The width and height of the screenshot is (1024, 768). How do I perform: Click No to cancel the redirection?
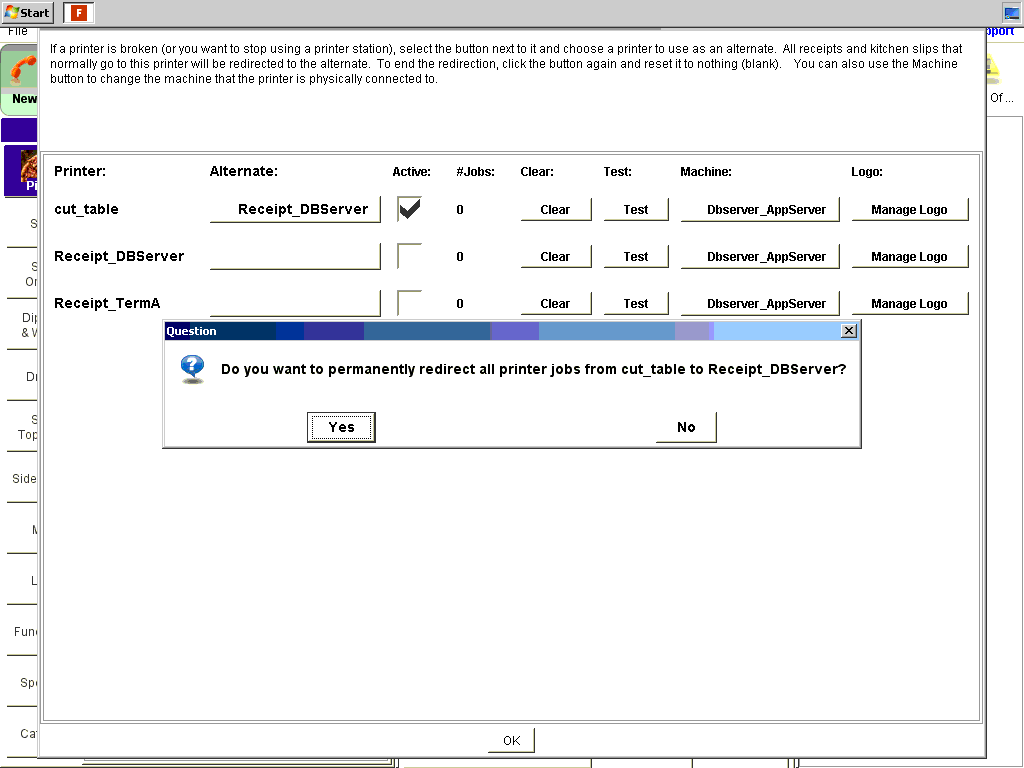point(686,426)
